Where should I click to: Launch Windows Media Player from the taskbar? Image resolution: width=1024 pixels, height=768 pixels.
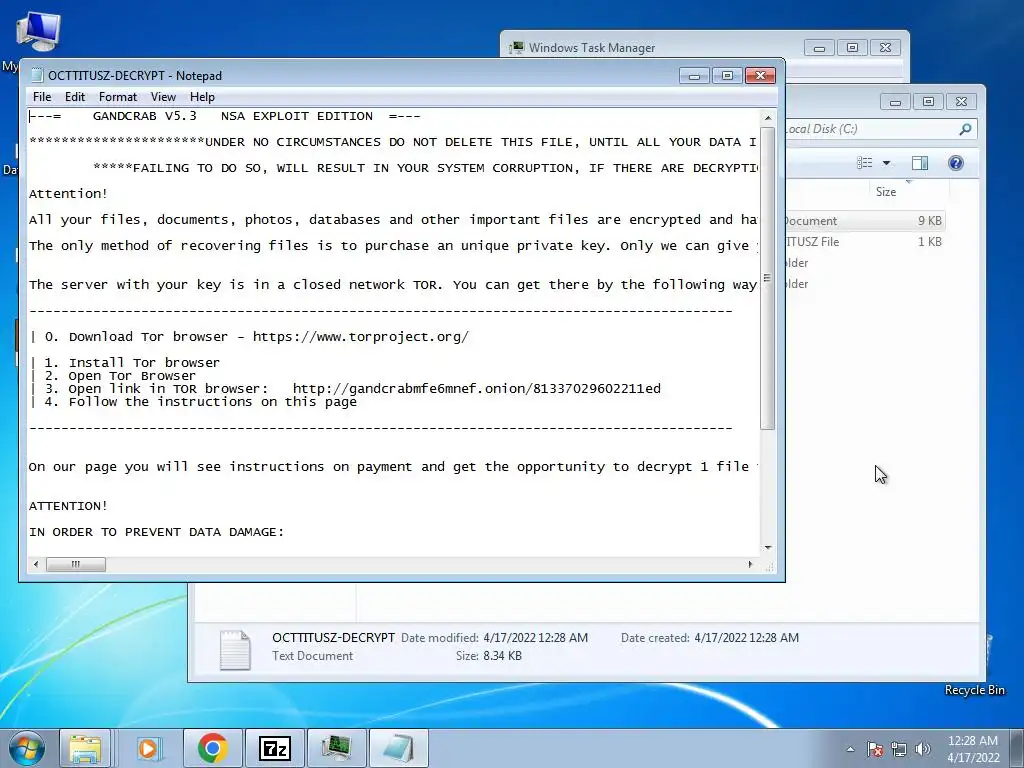point(148,748)
